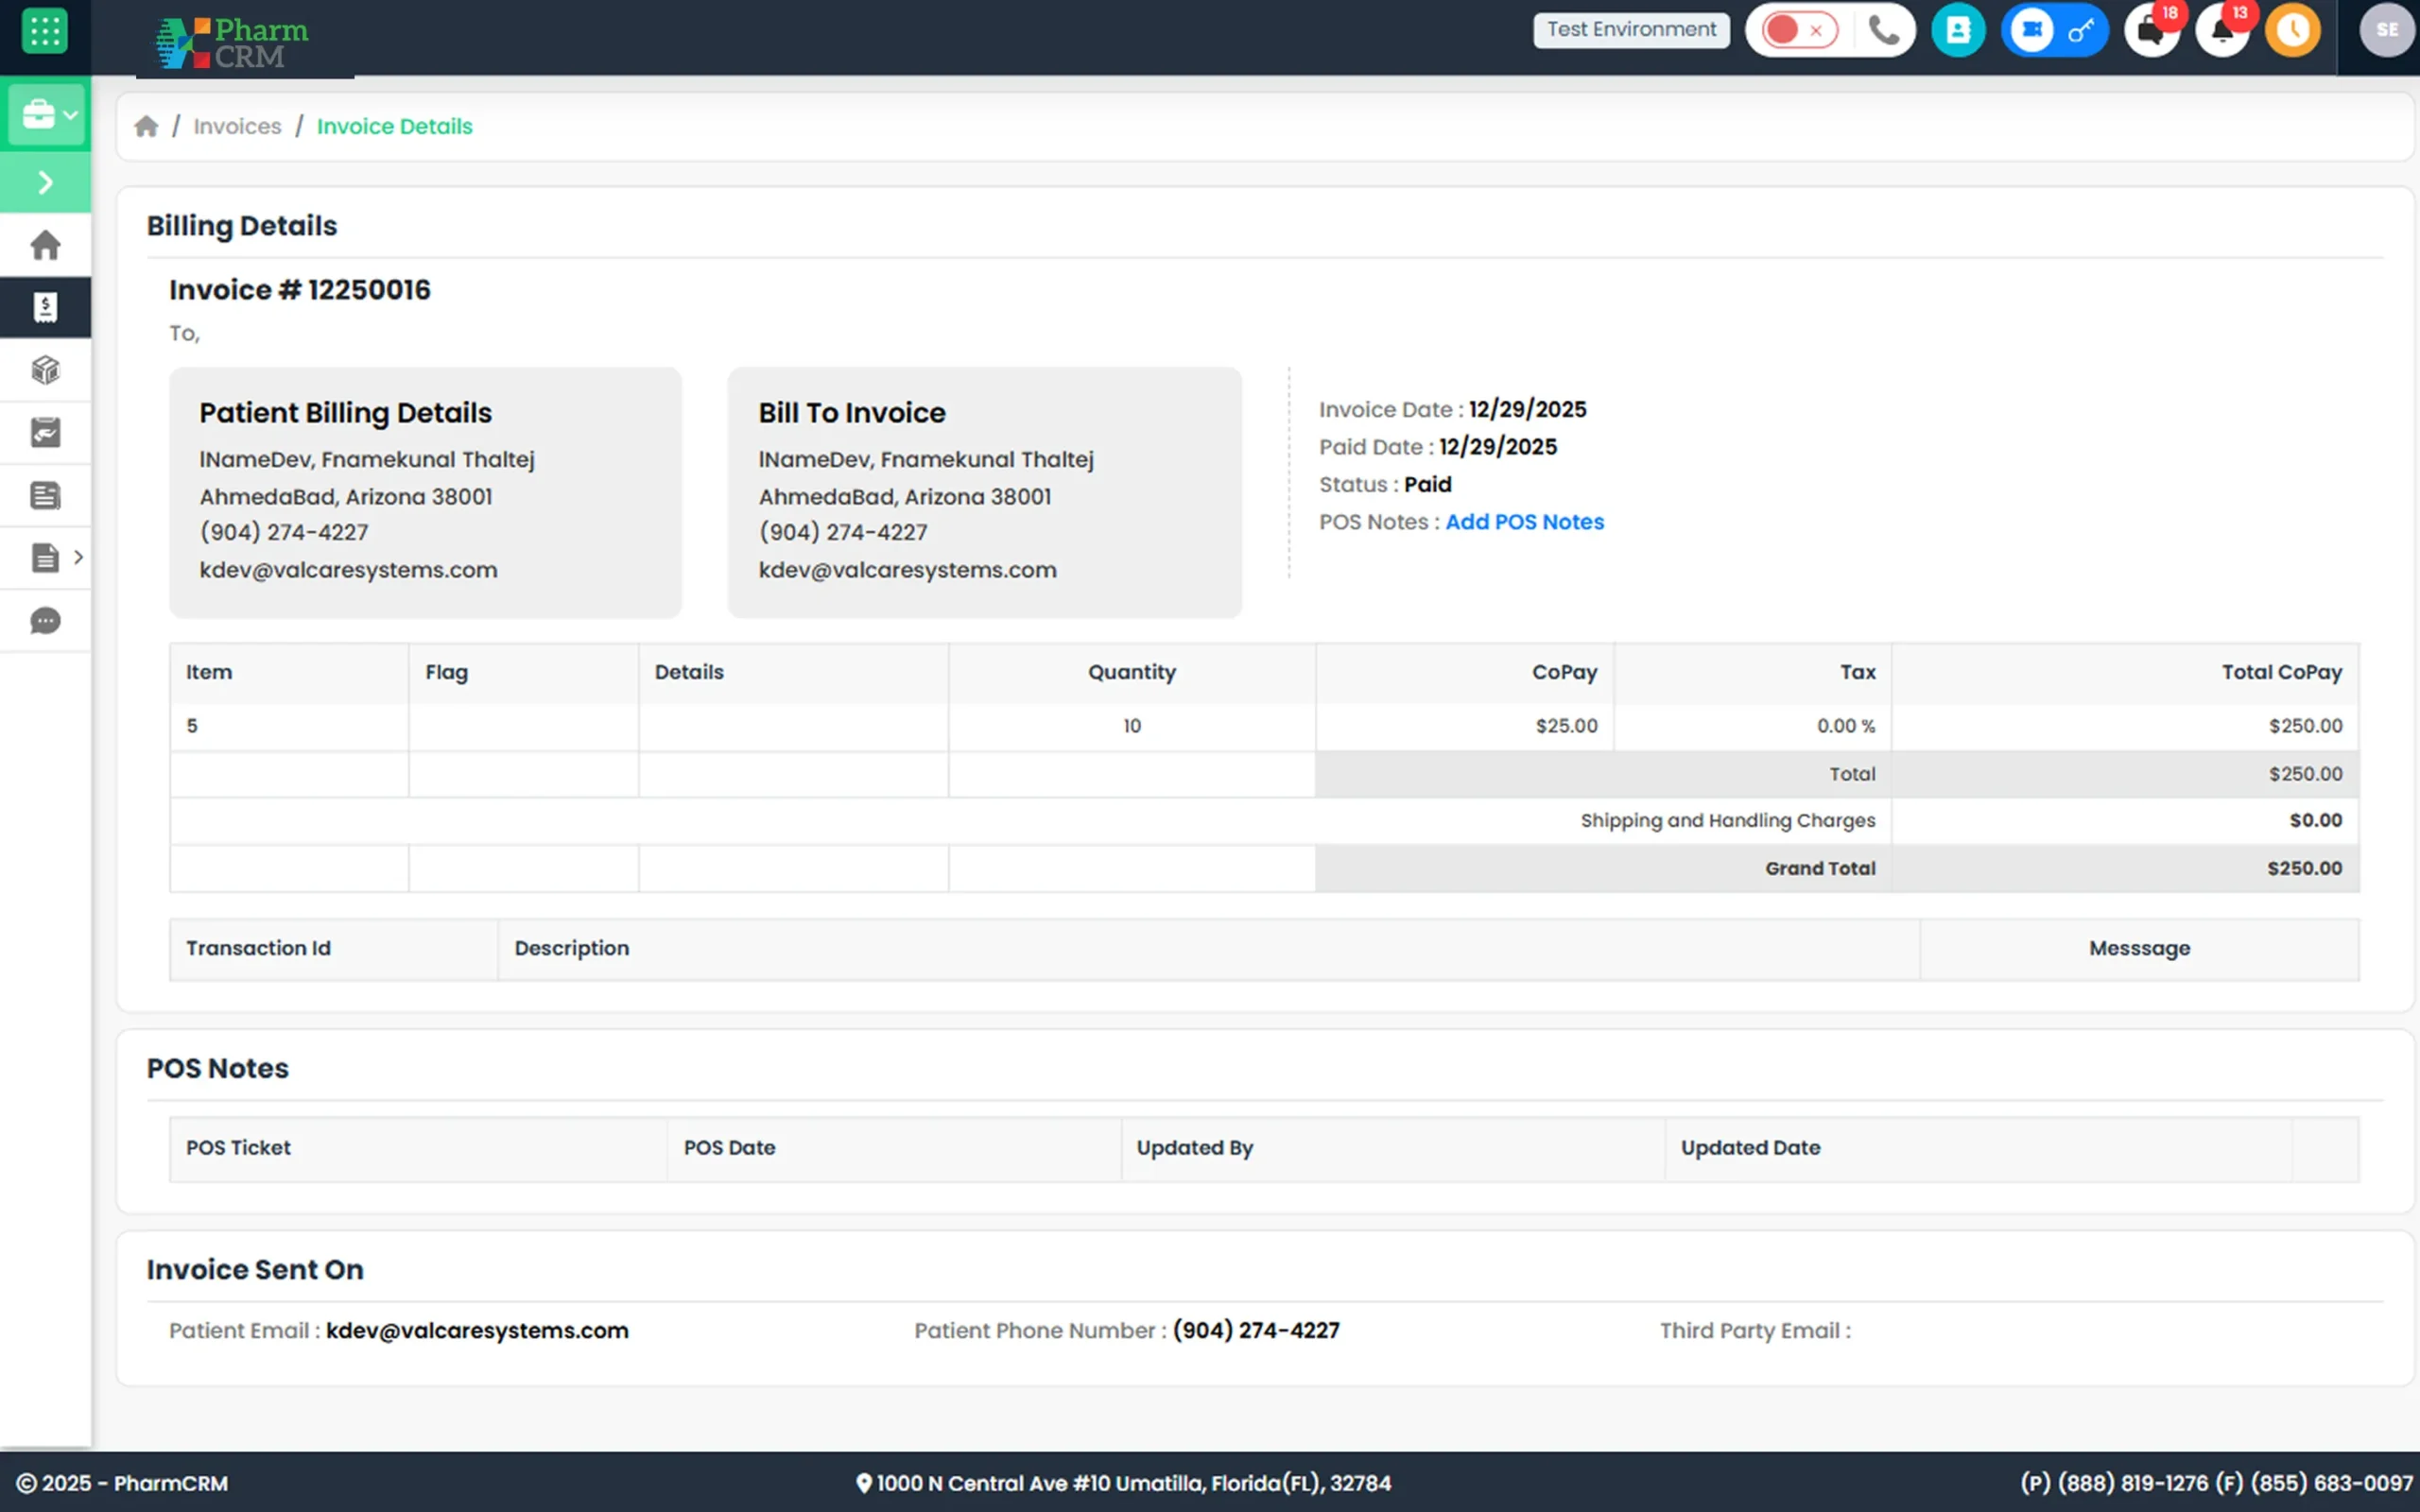Select the Invoices receipt sidebar icon

[x=45, y=307]
